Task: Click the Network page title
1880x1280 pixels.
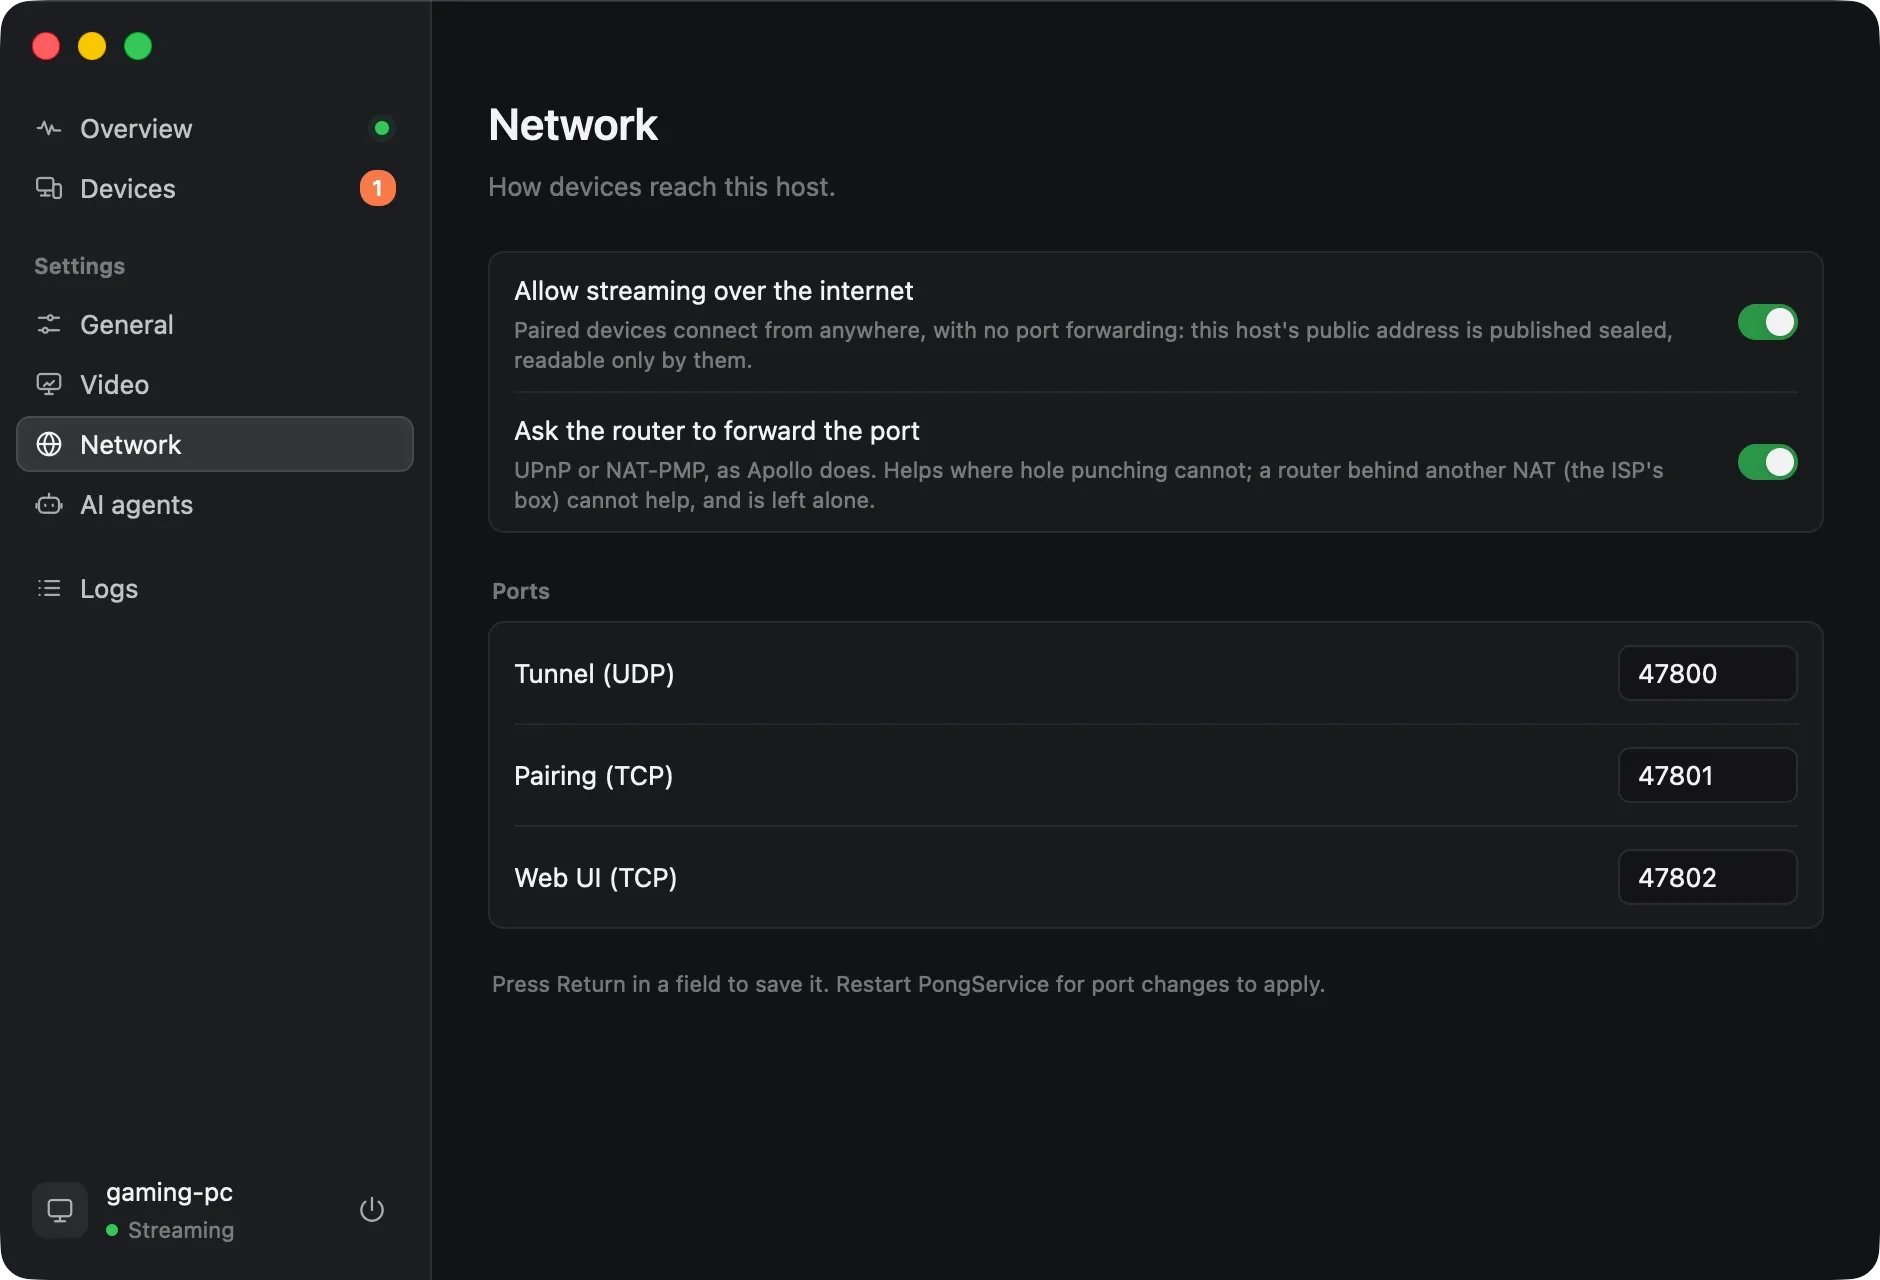Action: 573,125
